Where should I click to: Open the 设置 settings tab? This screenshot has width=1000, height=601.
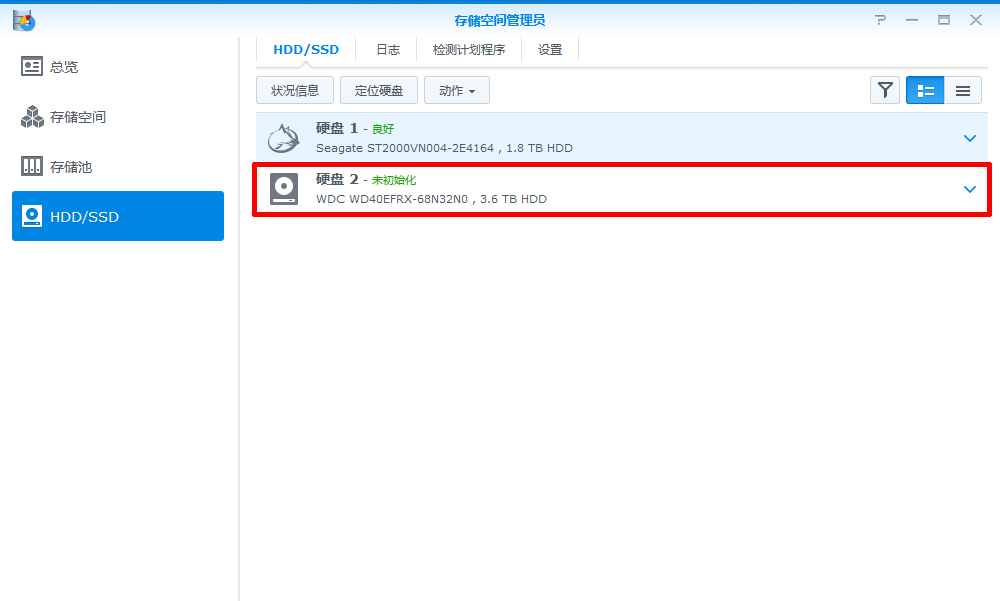[550, 50]
